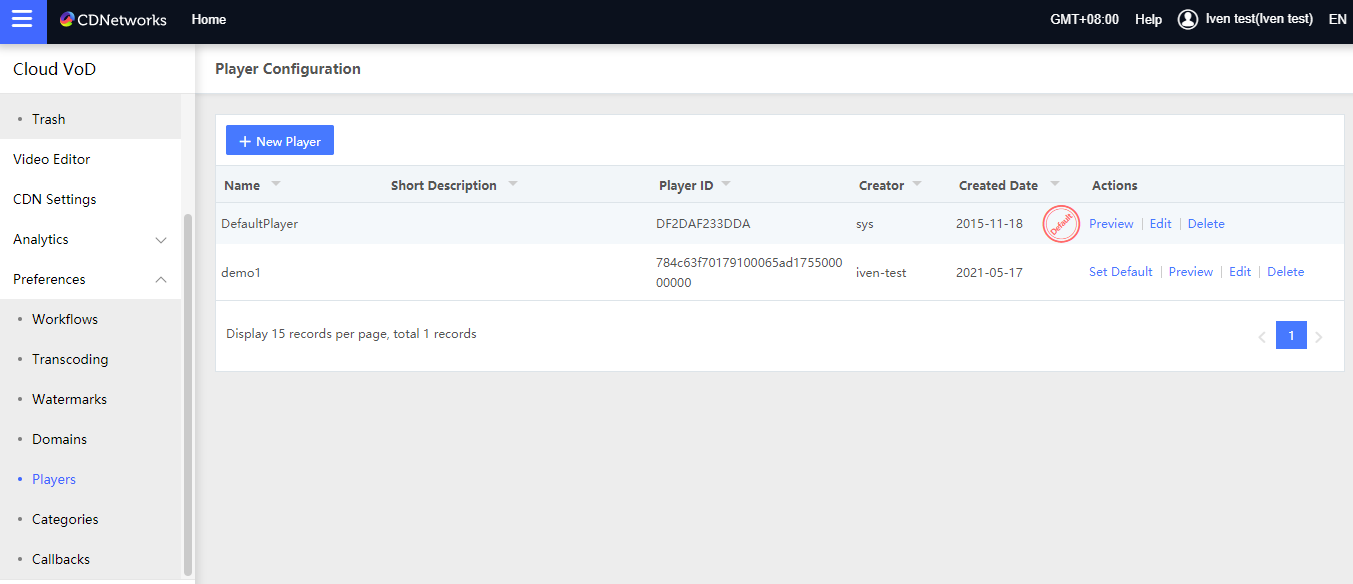
Task: Click creator sys cell
Action: (x=865, y=224)
